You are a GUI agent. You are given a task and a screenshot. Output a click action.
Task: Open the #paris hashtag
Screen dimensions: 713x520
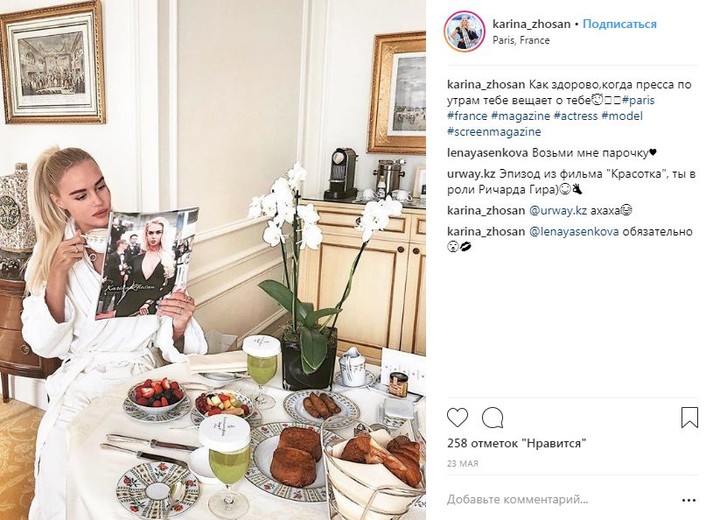coord(638,100)
